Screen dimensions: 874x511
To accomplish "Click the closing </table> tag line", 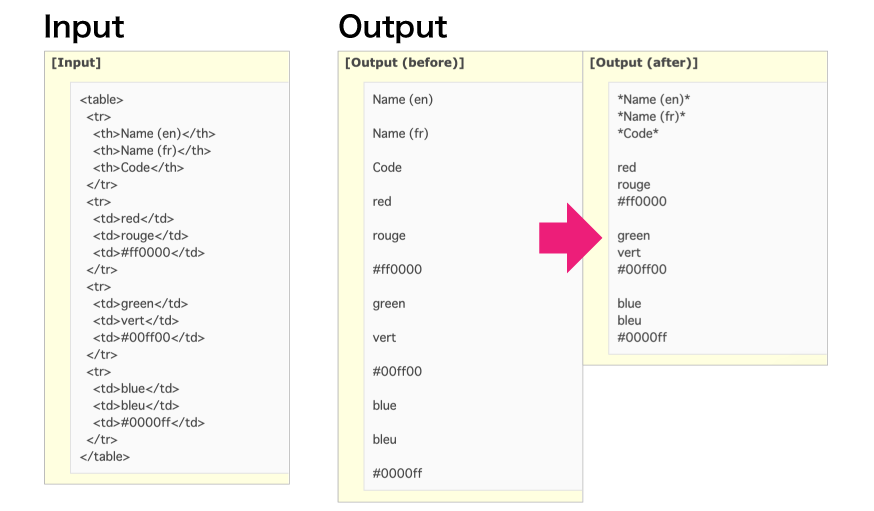I will 105,456.
